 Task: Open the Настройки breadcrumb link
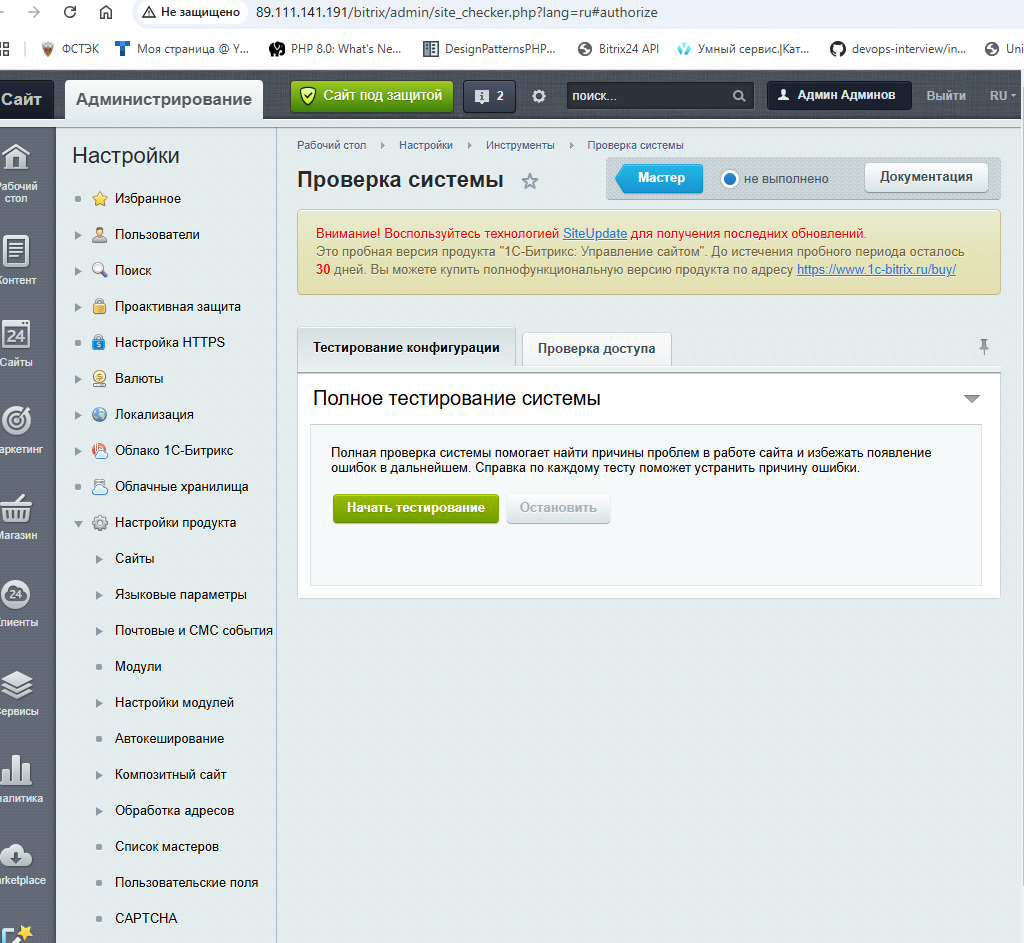click(426, 145)
